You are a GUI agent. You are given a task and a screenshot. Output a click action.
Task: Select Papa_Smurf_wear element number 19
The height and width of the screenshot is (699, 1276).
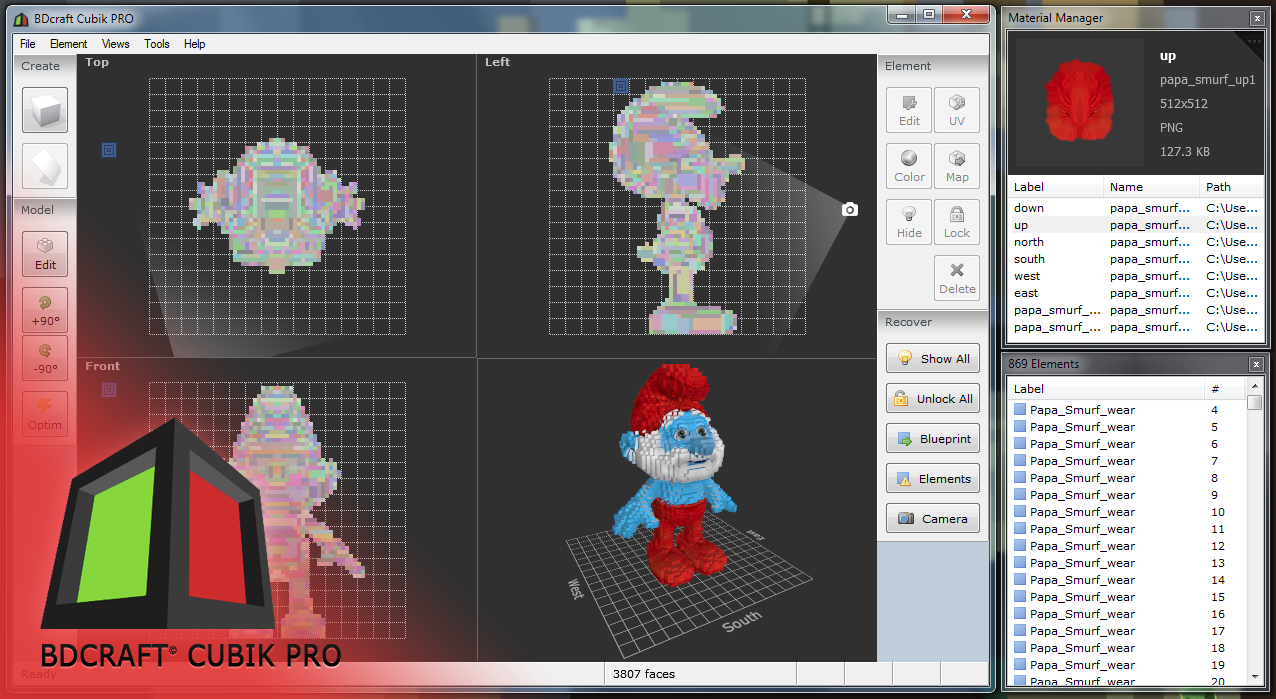click(x=1128, y=665)
